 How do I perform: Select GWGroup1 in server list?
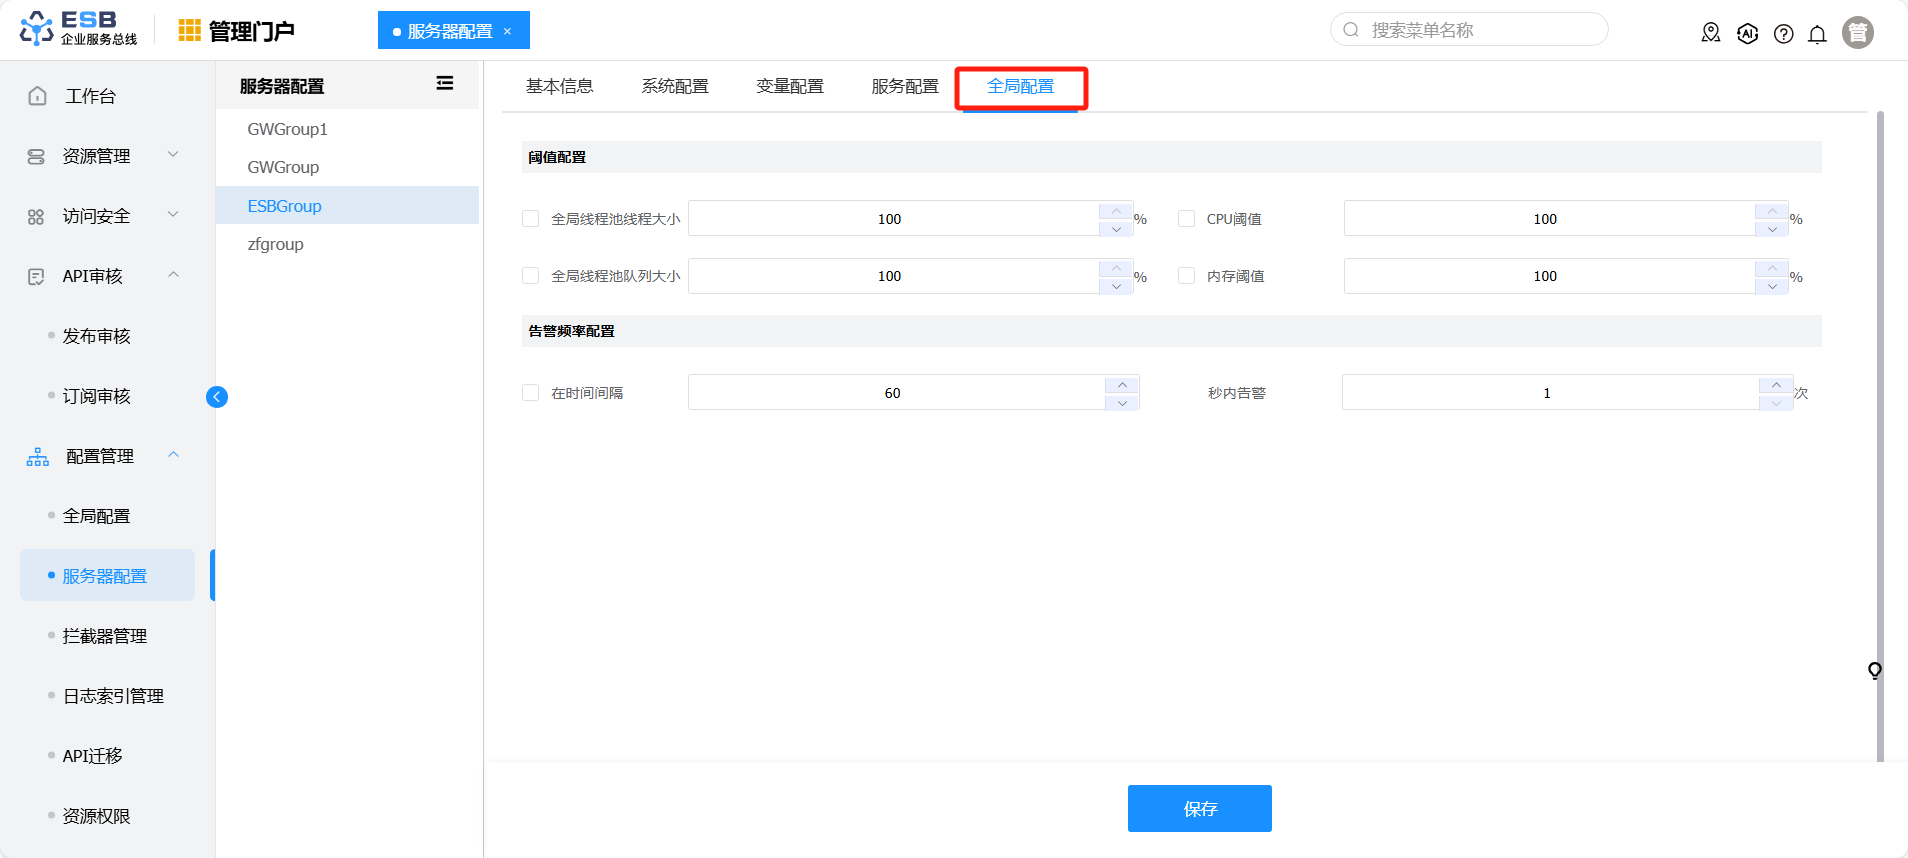288,129
